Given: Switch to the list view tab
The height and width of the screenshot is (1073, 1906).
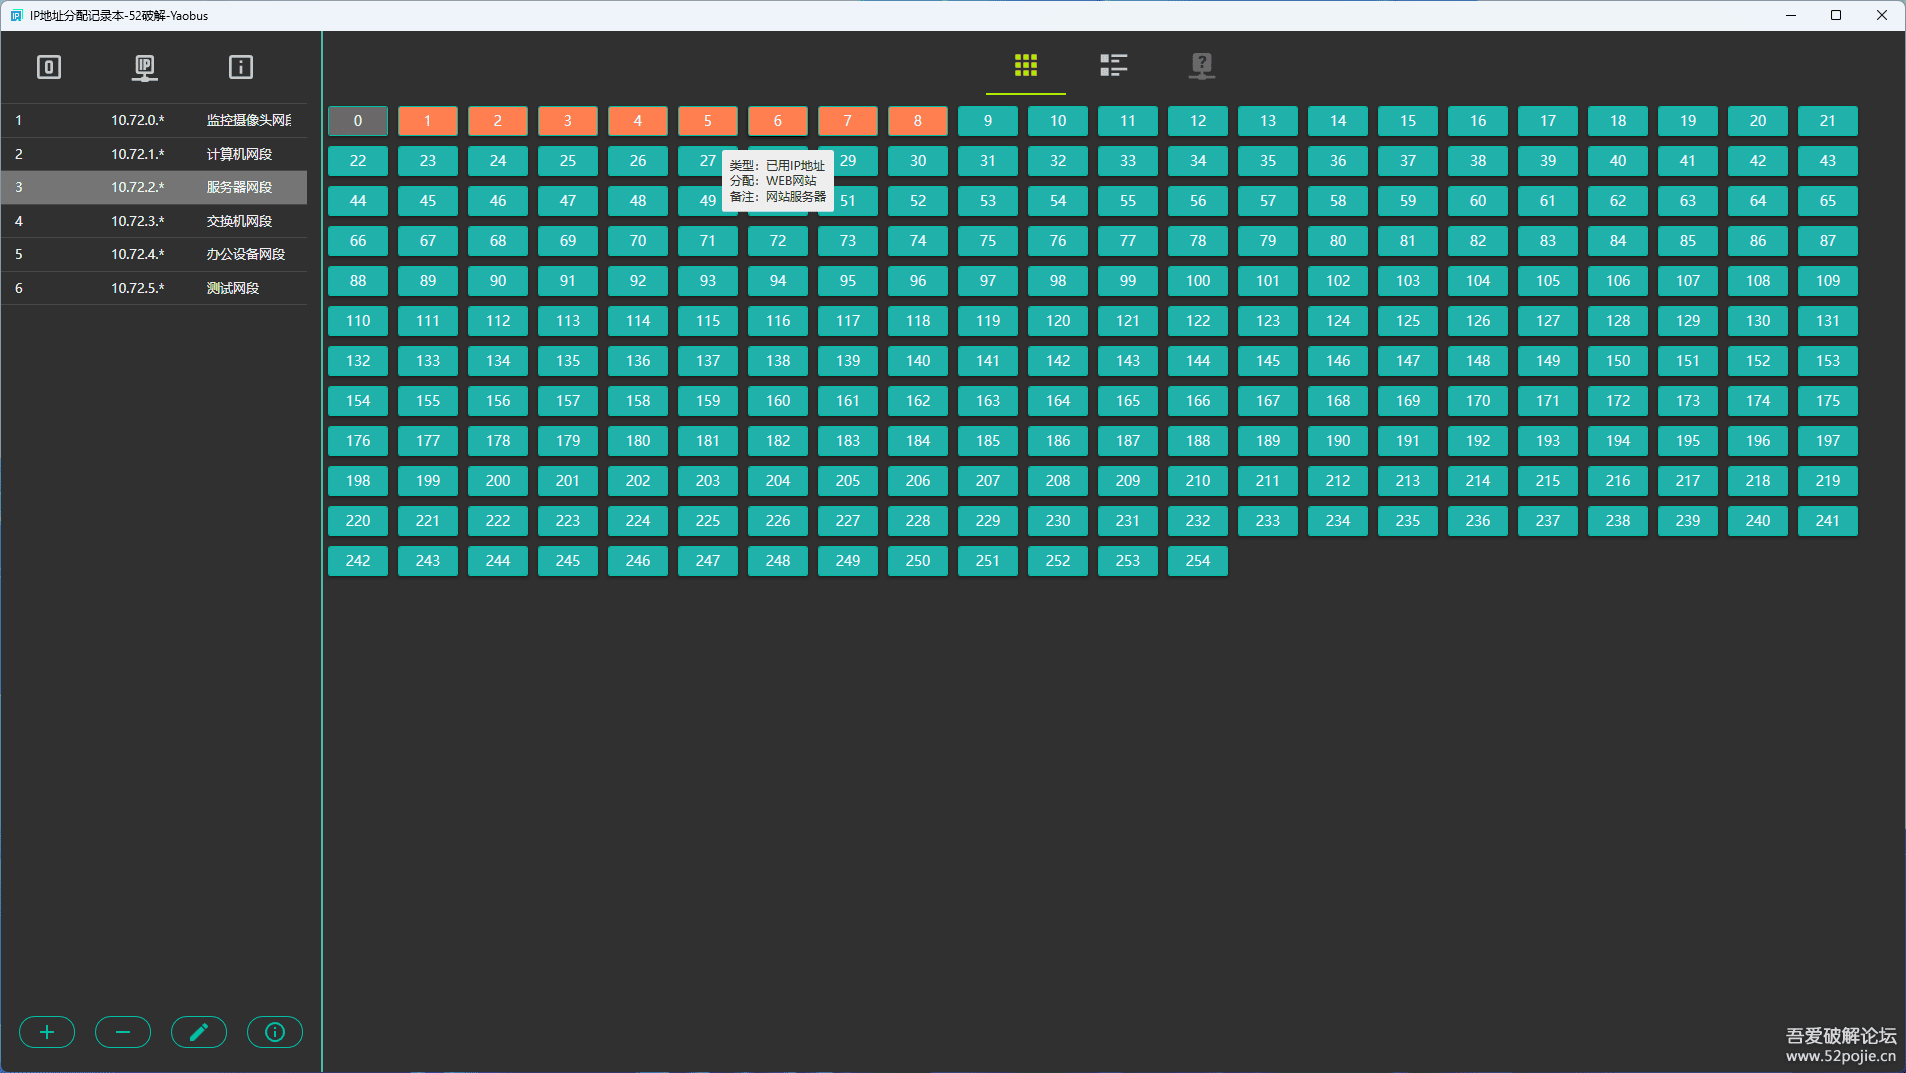Looking at the screenshot, I should click(x=1113, y=66).
